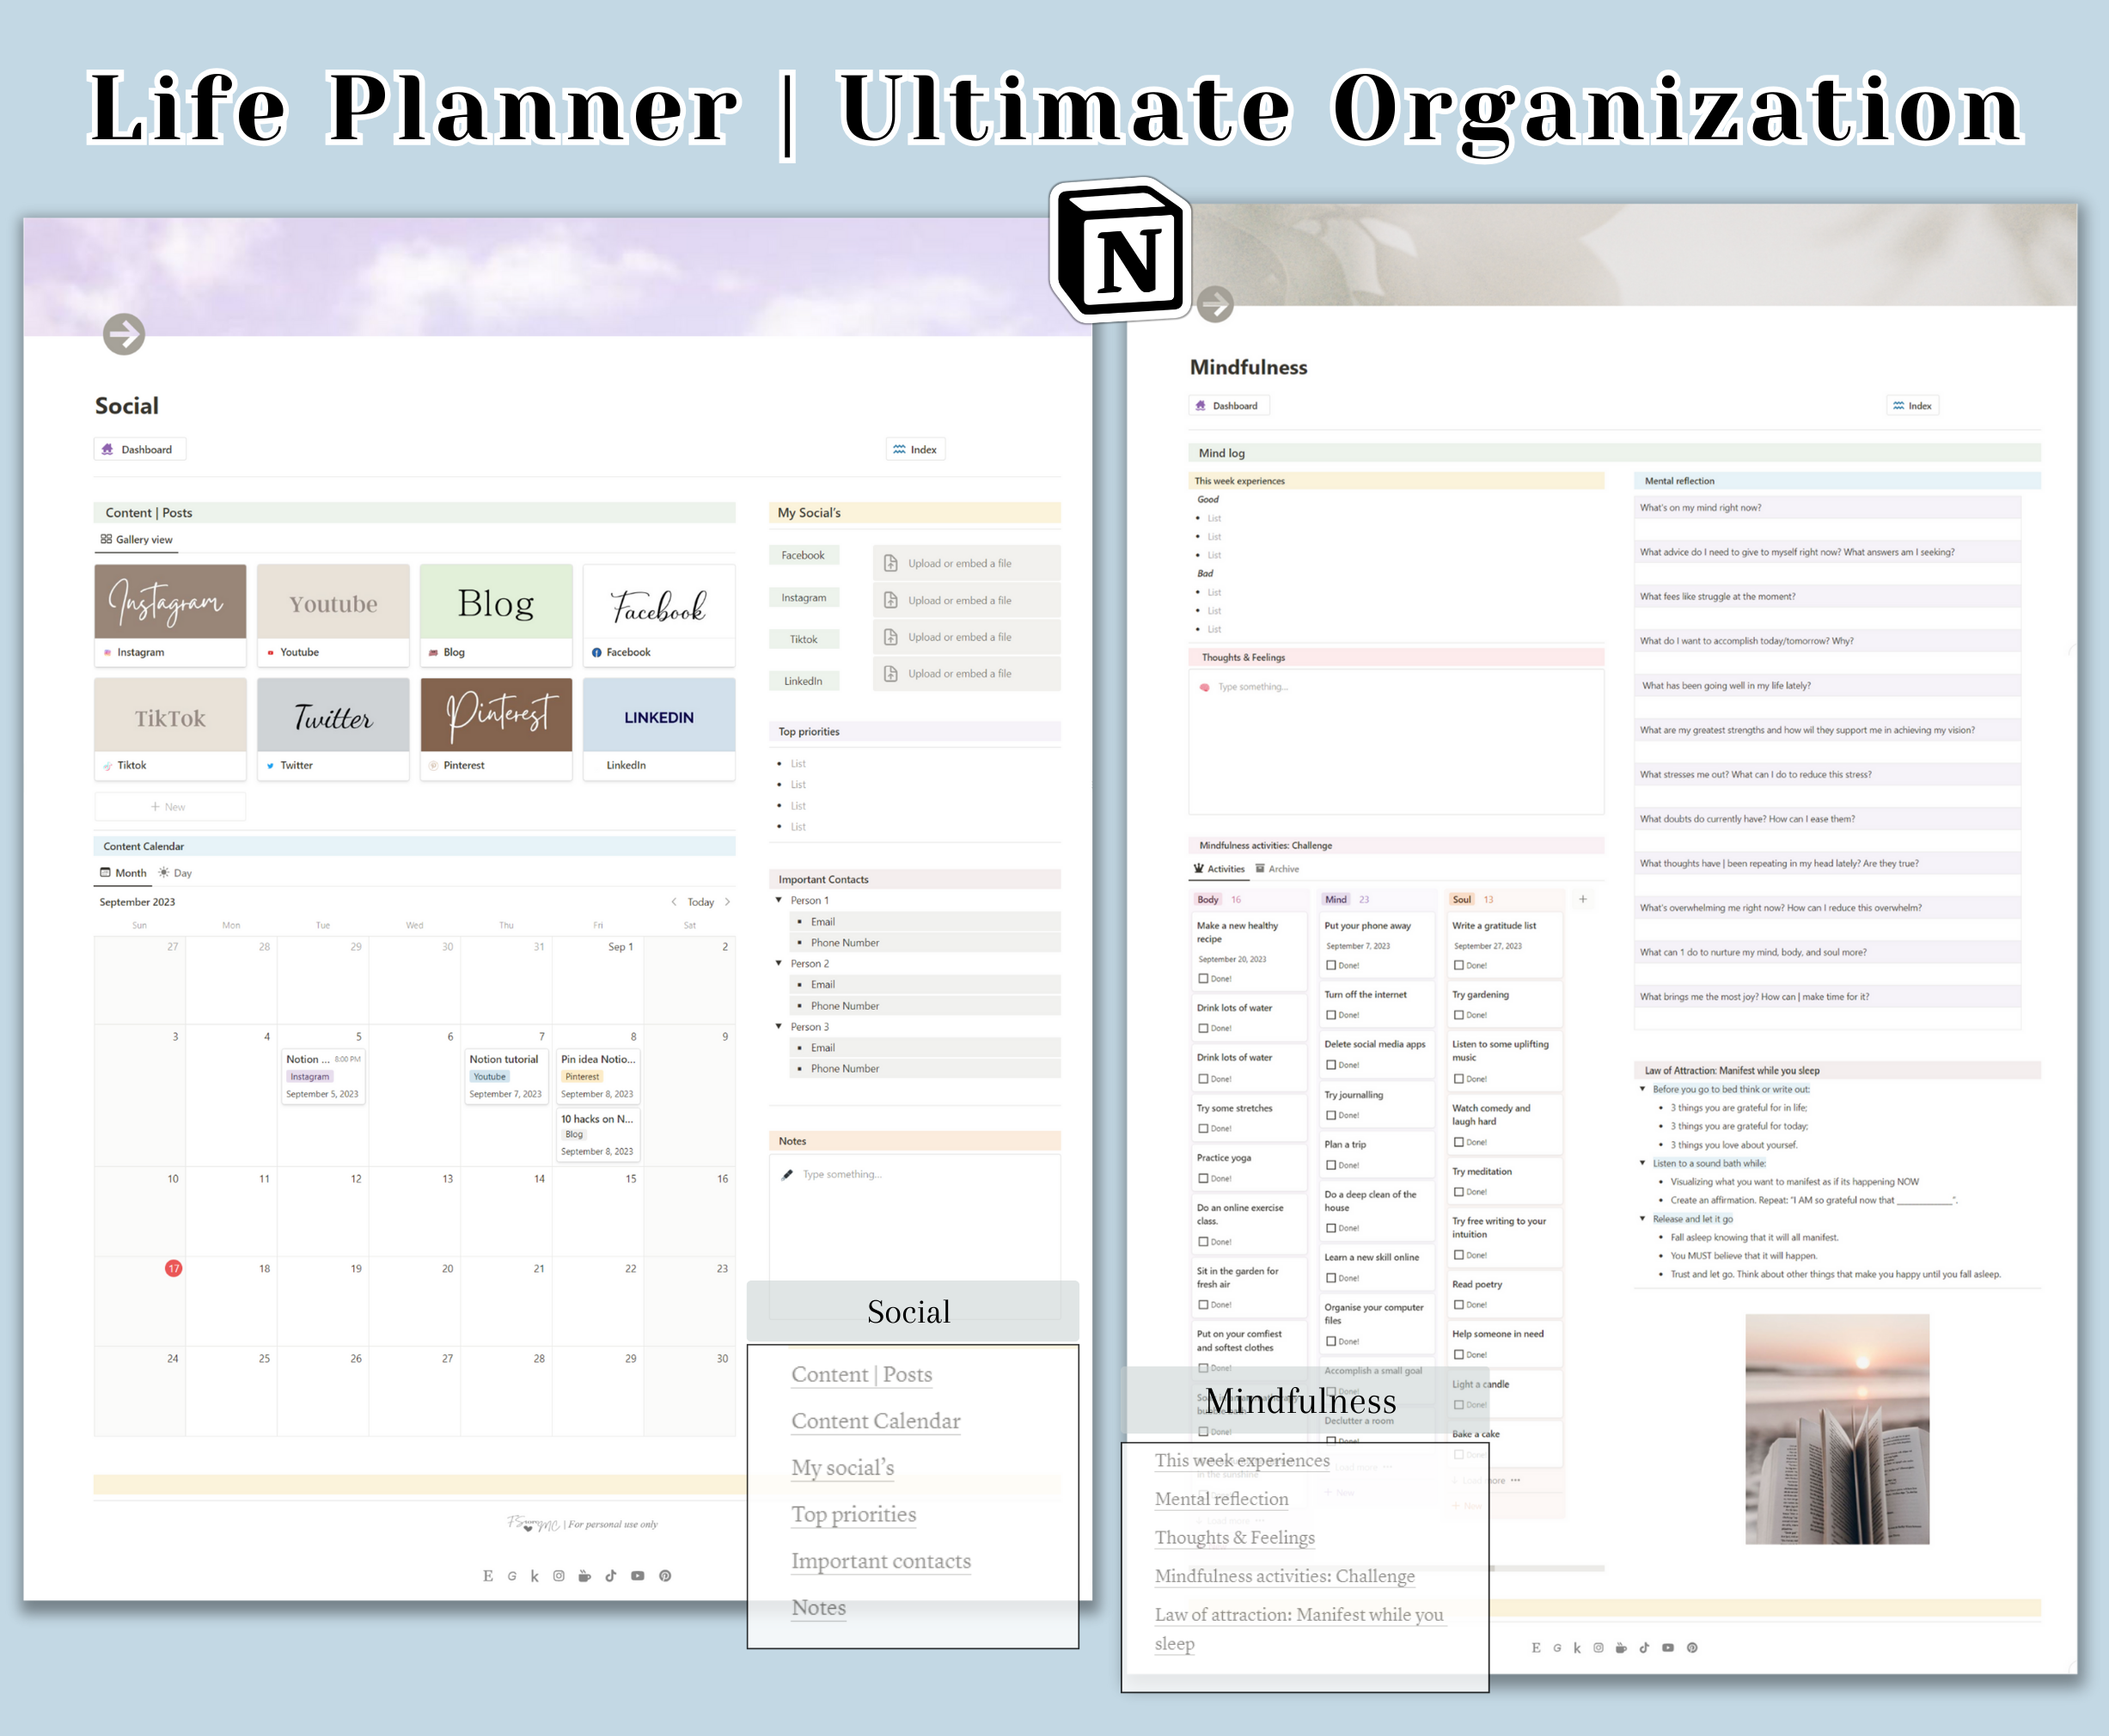Open YouTube footer icon on Social page
This screenshot has width=2109, height=1736.
click(638, 1576)
